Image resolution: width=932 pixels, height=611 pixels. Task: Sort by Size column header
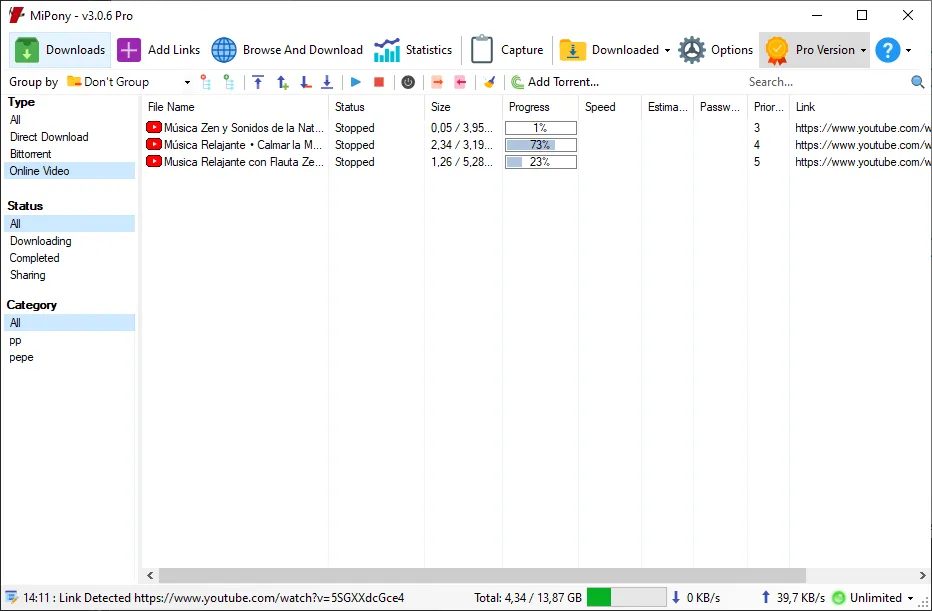point(464,107)
